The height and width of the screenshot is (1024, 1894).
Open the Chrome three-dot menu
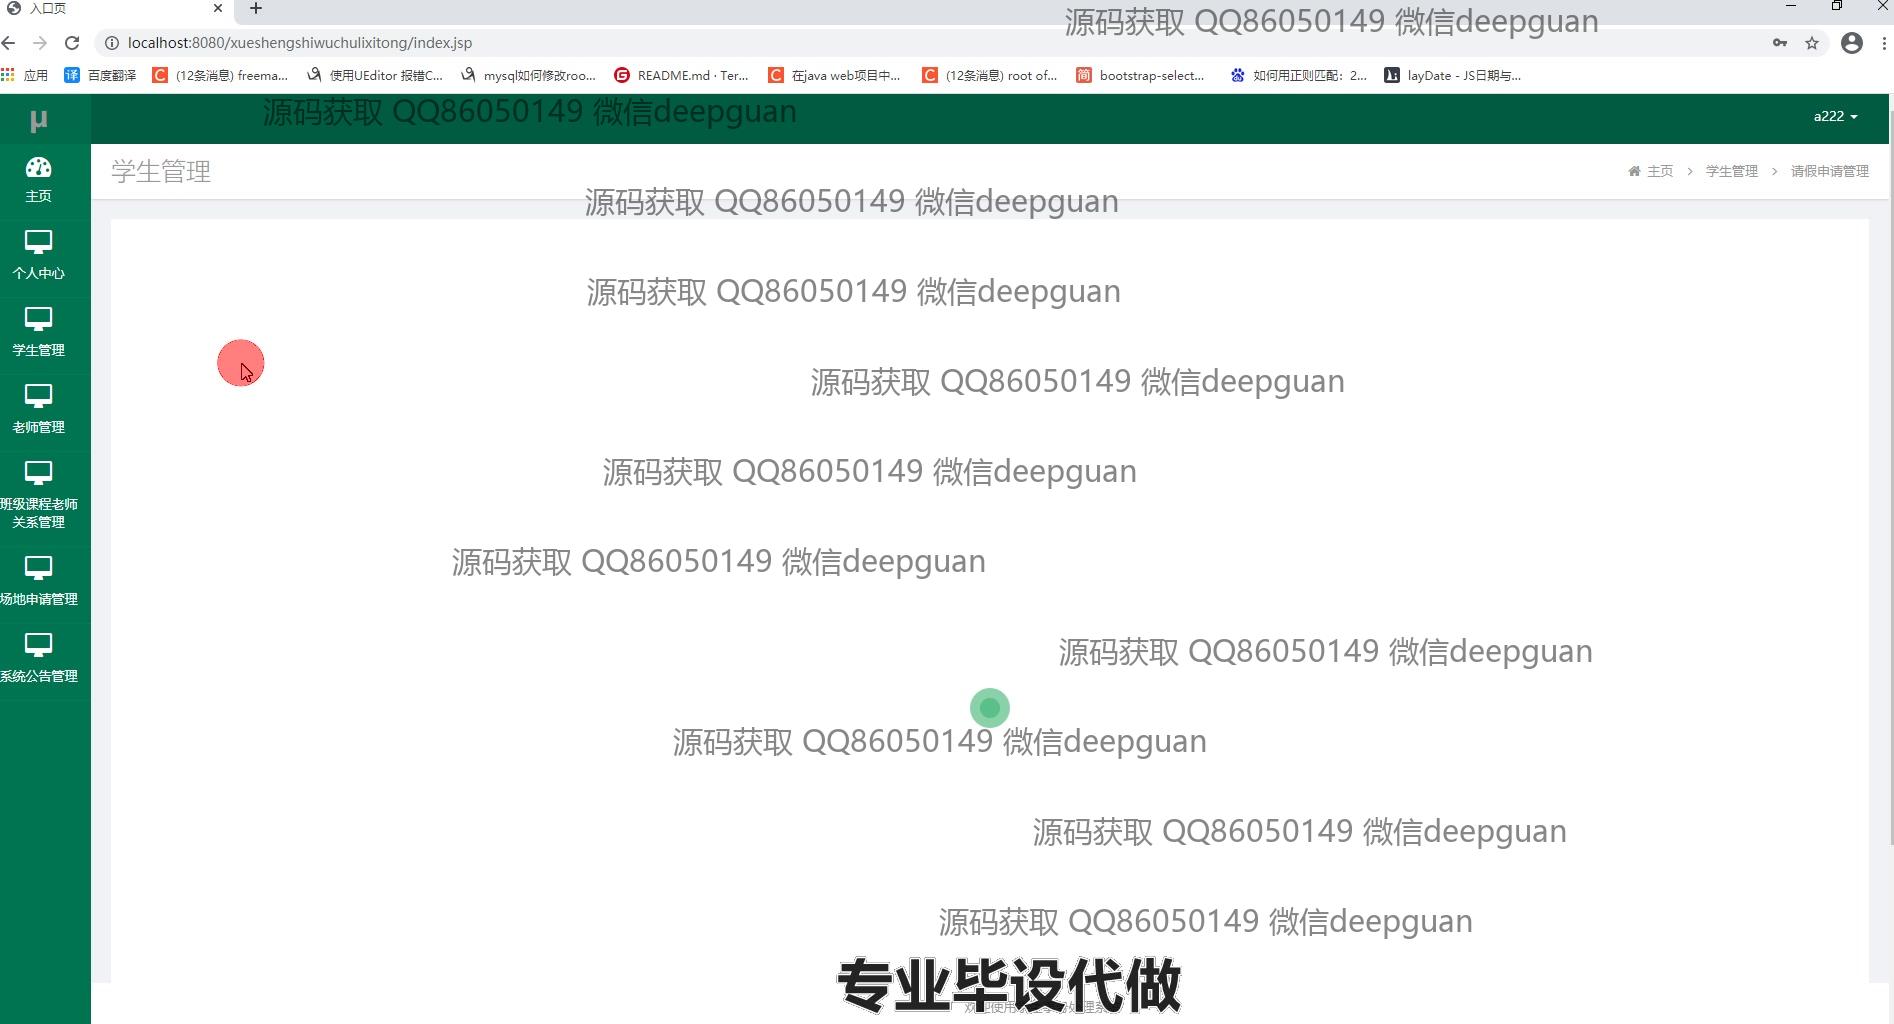tap(1884, 43)
